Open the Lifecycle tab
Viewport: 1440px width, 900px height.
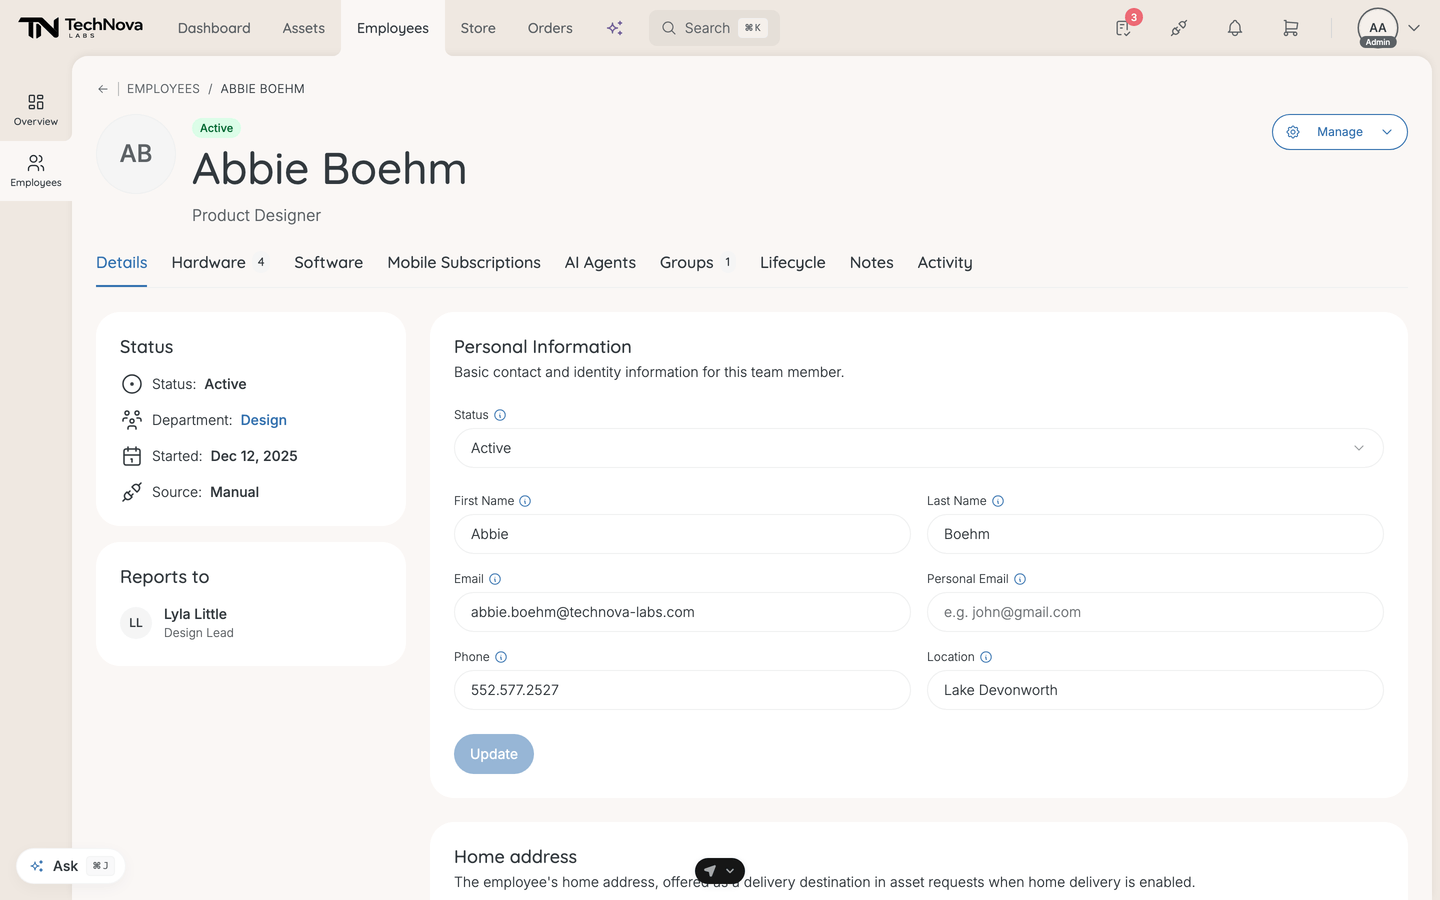(793, 262)
